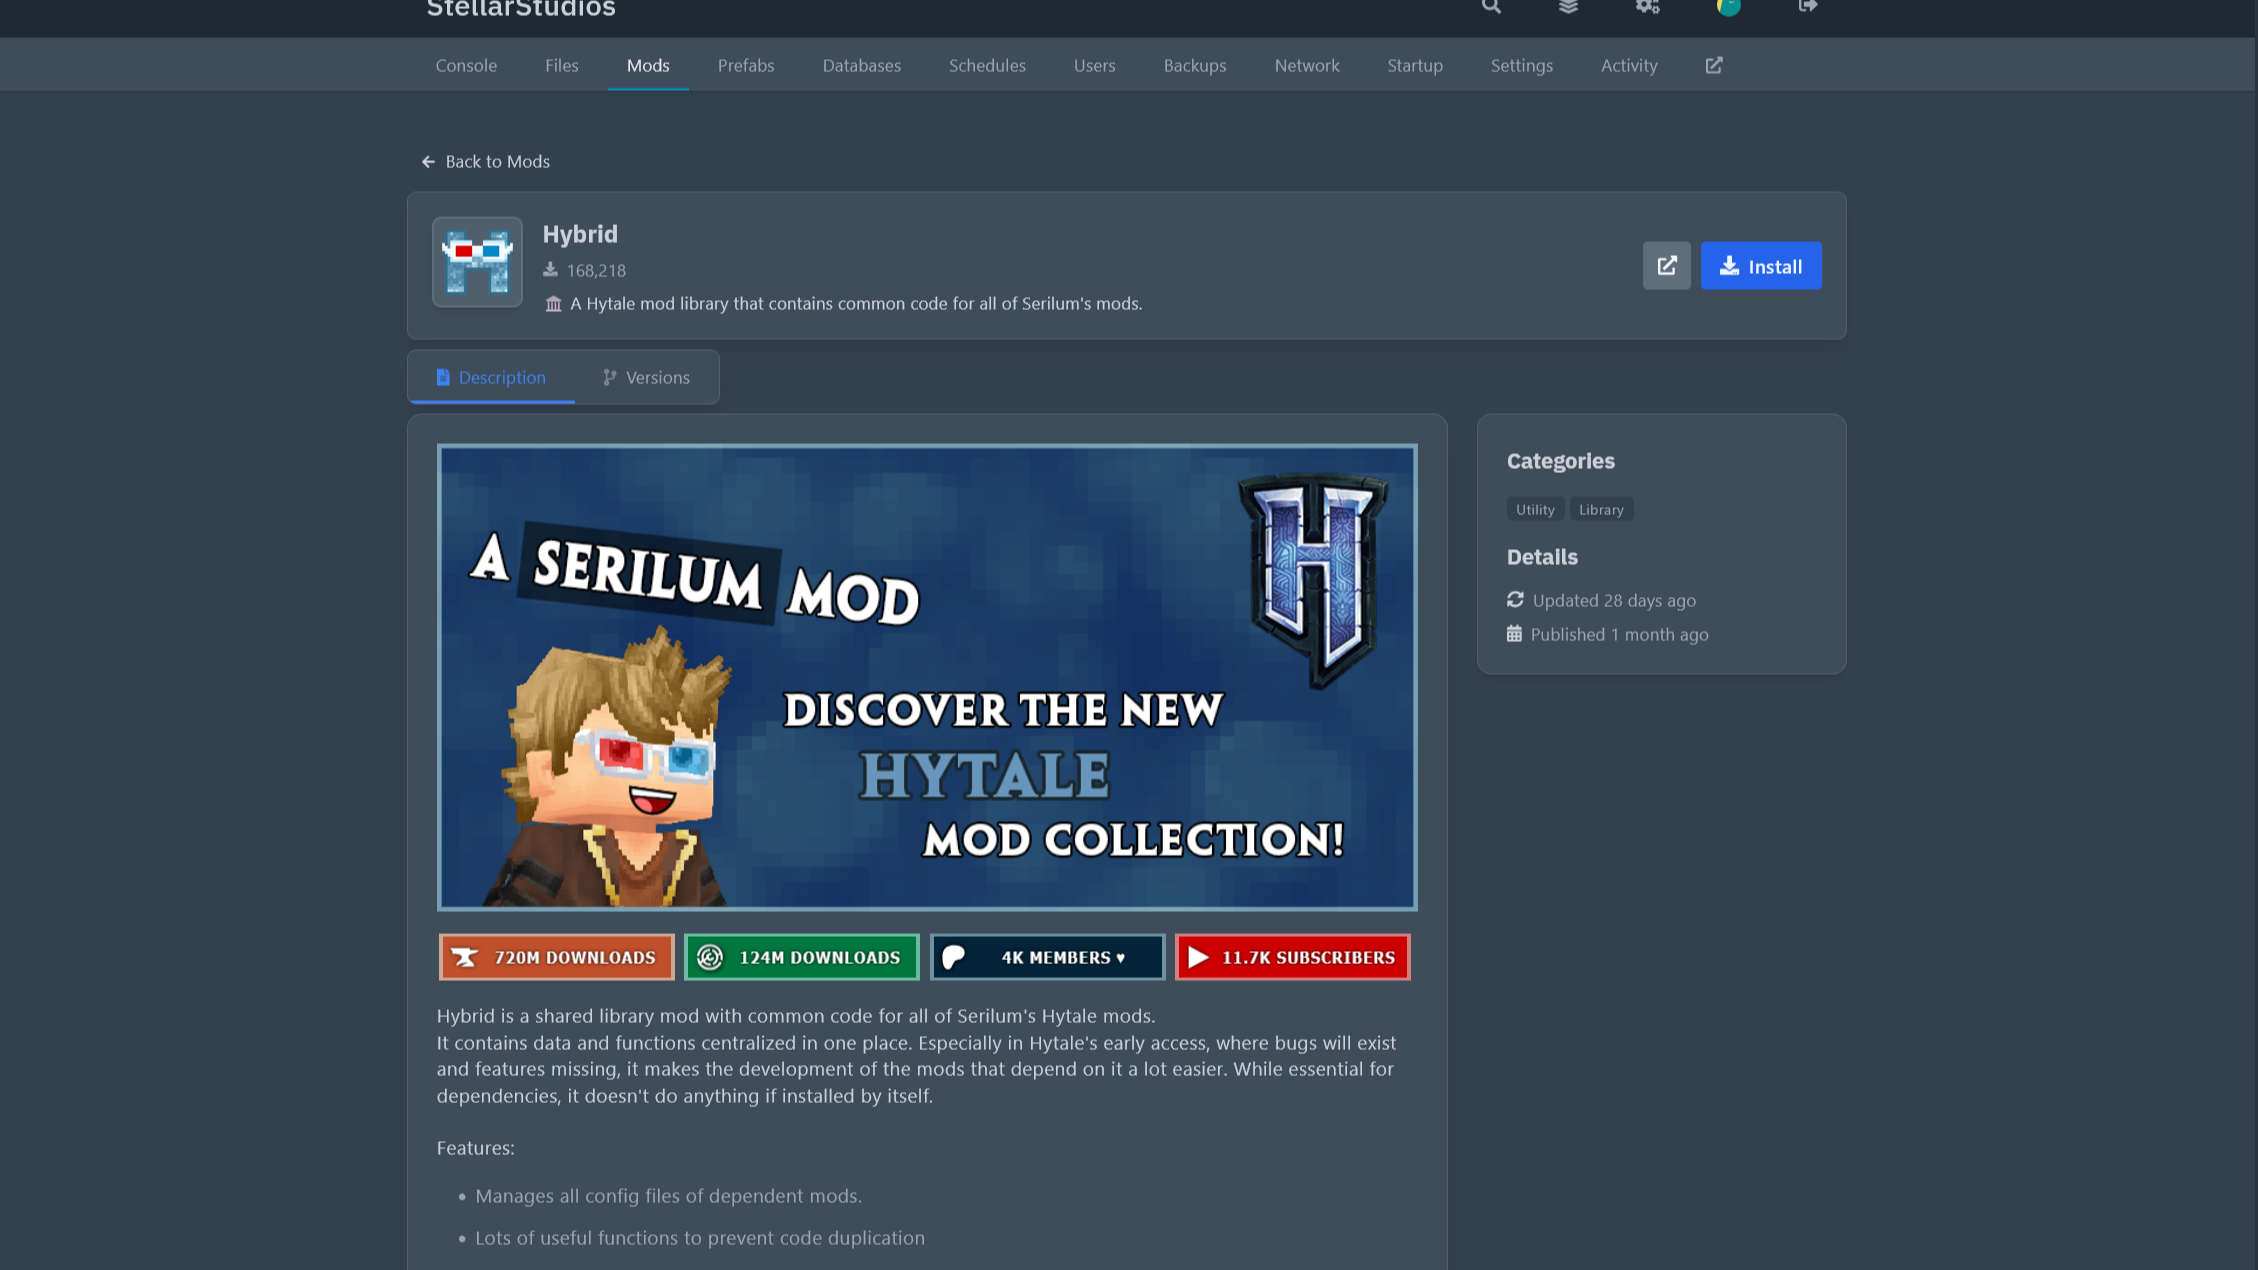This screenshot has width=2258, height=1270.
Task: Click the Hybrid mod logo thumbnail
Action: tap(477, 262)
